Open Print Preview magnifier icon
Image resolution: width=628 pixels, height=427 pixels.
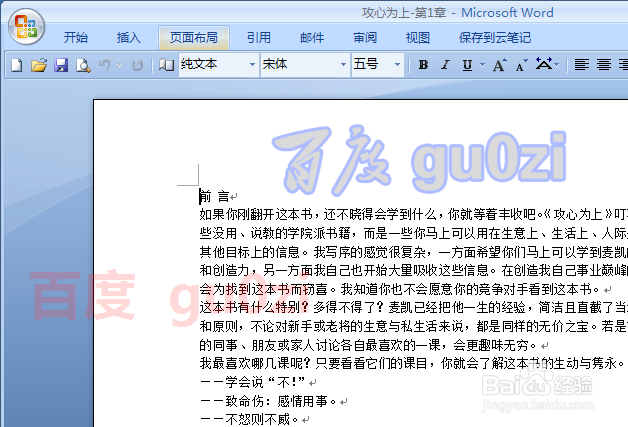coord(83,65)
